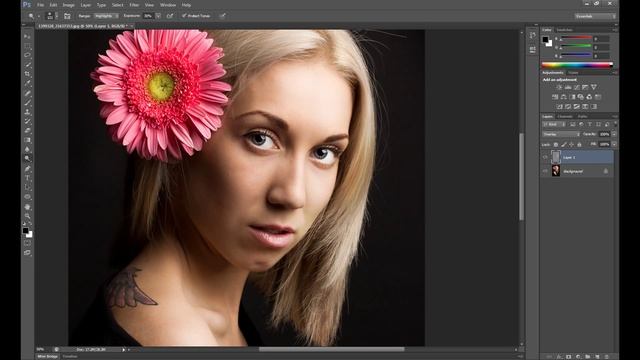Open the Fill slider dropdown

point(614,144)
